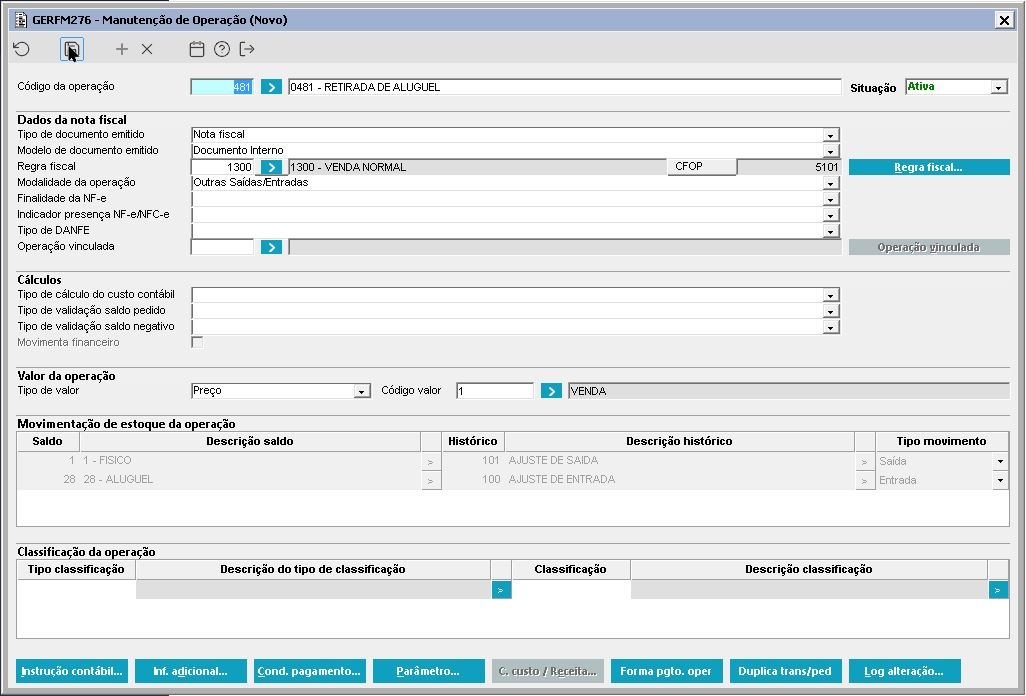This screenshot has width=1026, height=696.
Task: Click saldo lookup arrow on 28 - ALUGUEL row
Action: [x=431, y=481]
